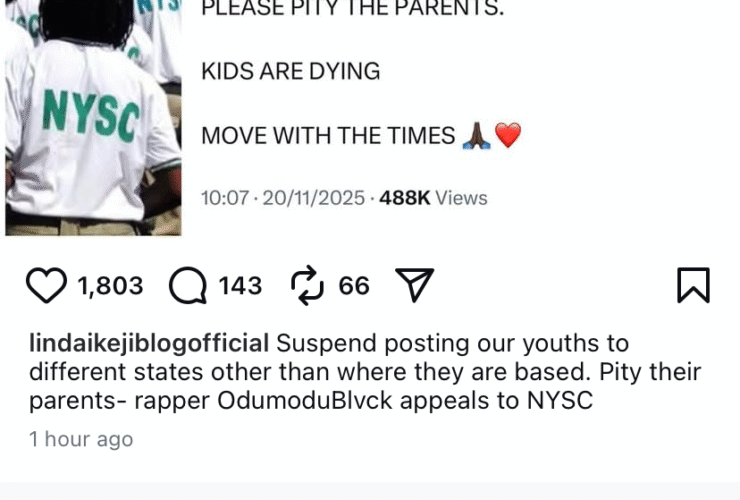Click the caption starting 'Suspend posting our youths'

pyautogui.click(x=365, y=372)
